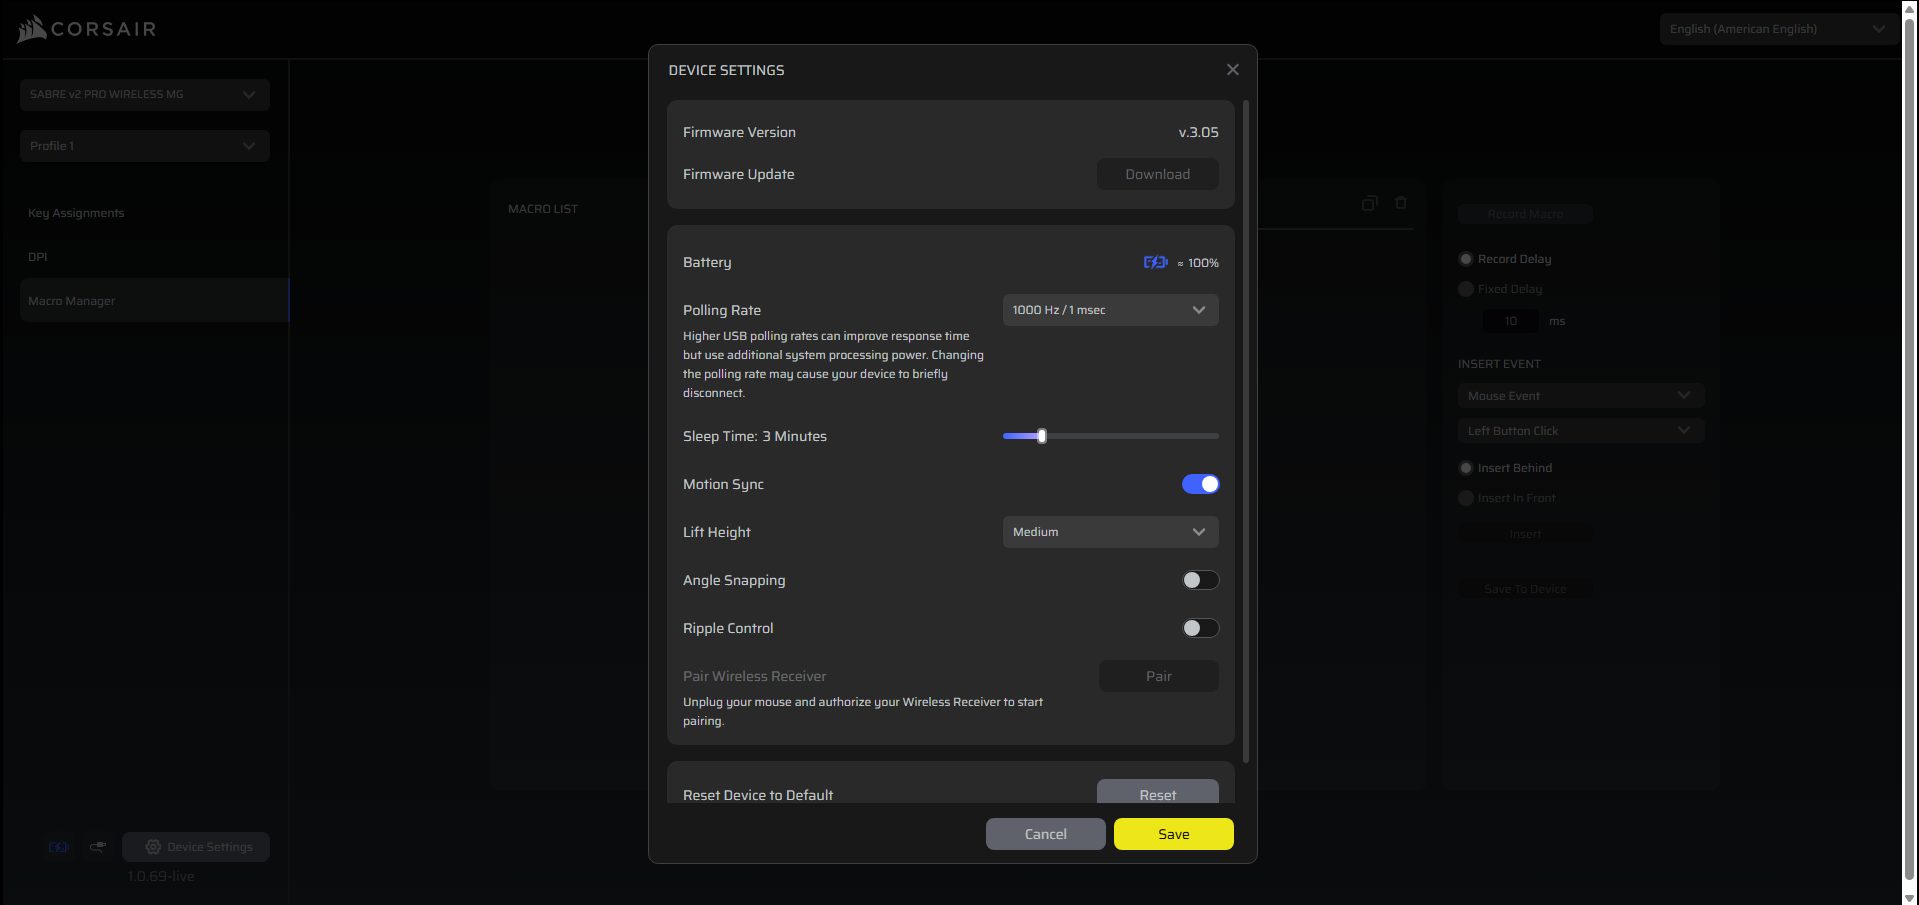Click the trash delete macro icon

(x=1401, y=203)
